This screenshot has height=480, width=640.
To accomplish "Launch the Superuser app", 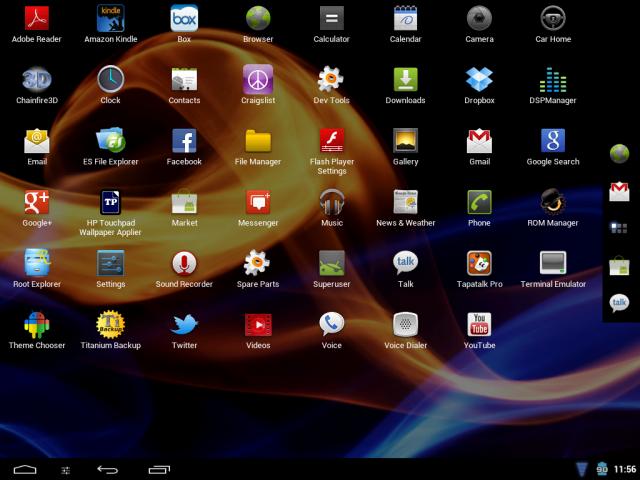I will pyautogui.click(x=332, y=264).
